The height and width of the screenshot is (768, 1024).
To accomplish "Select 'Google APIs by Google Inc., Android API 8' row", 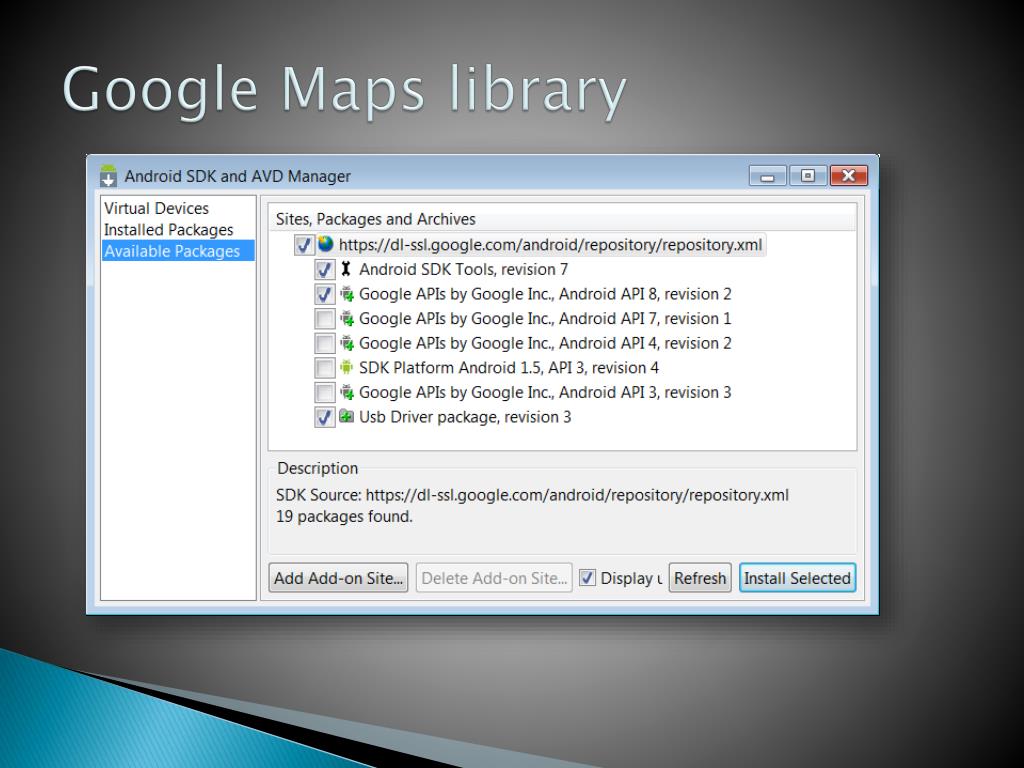I will pos(545,294).
